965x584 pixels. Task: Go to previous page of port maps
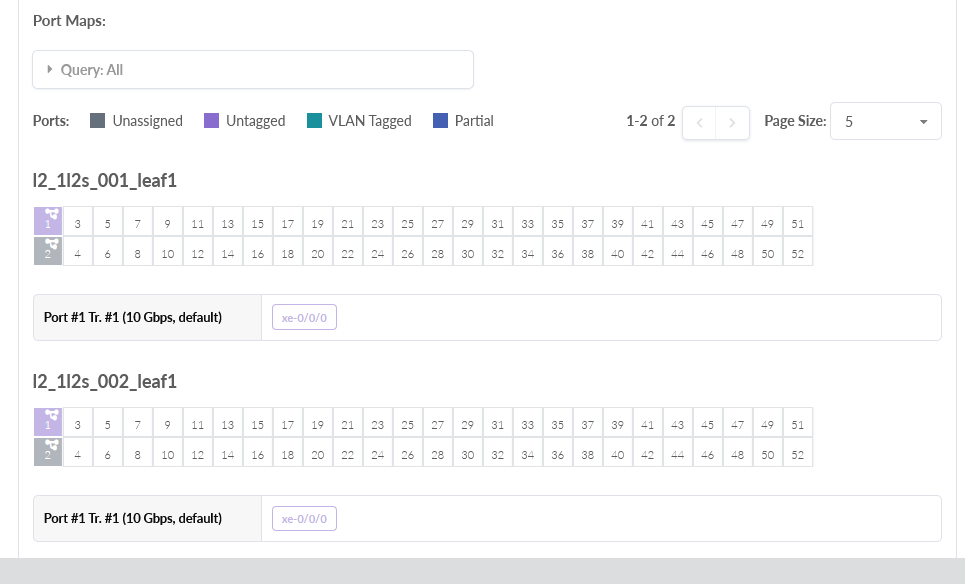pos(699,122)
